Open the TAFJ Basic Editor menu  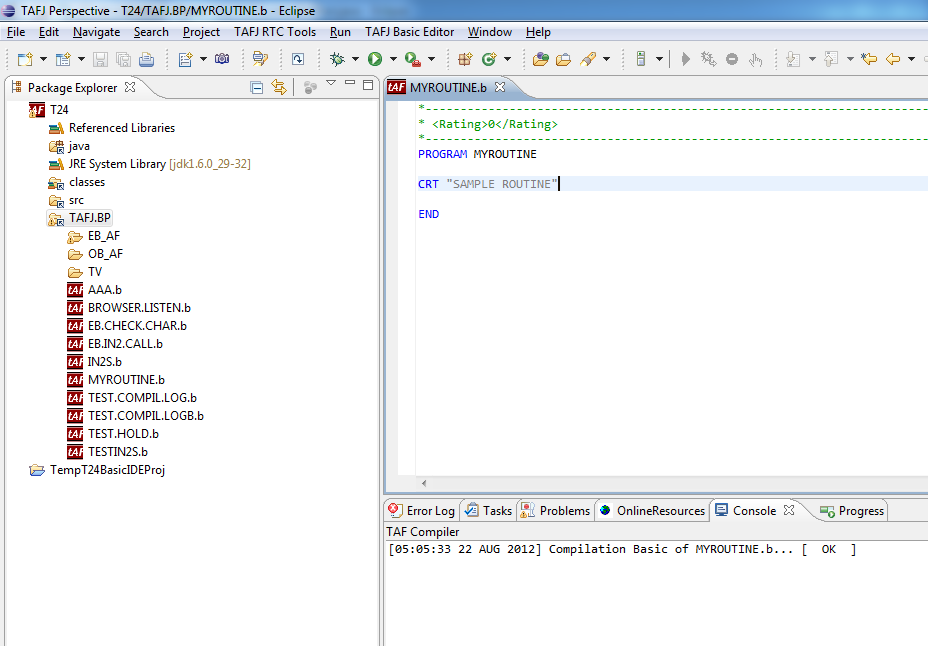(410, 32)
